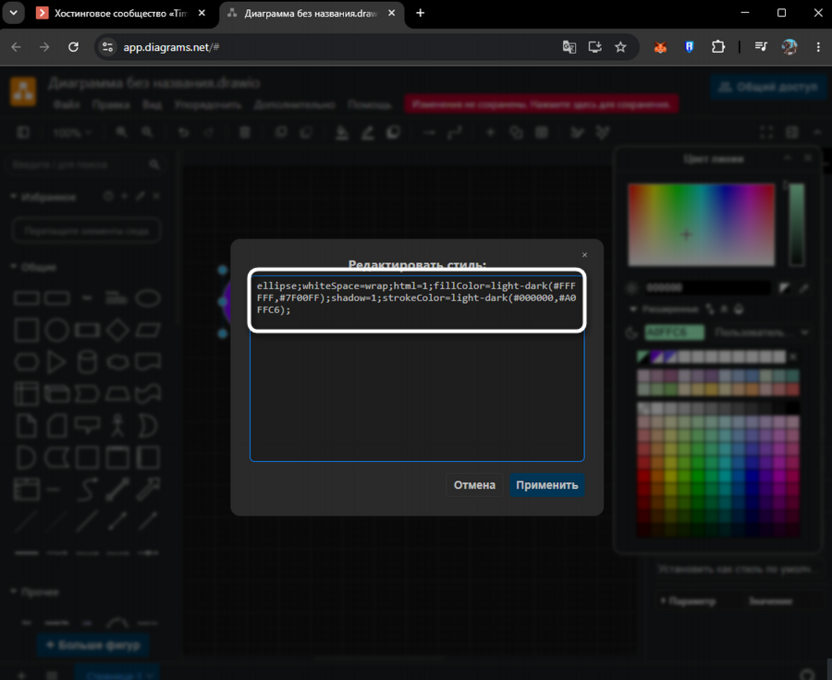832x680 pixels.
Task: Open the Chrome three-dot menu
Action: coord(818,47)
